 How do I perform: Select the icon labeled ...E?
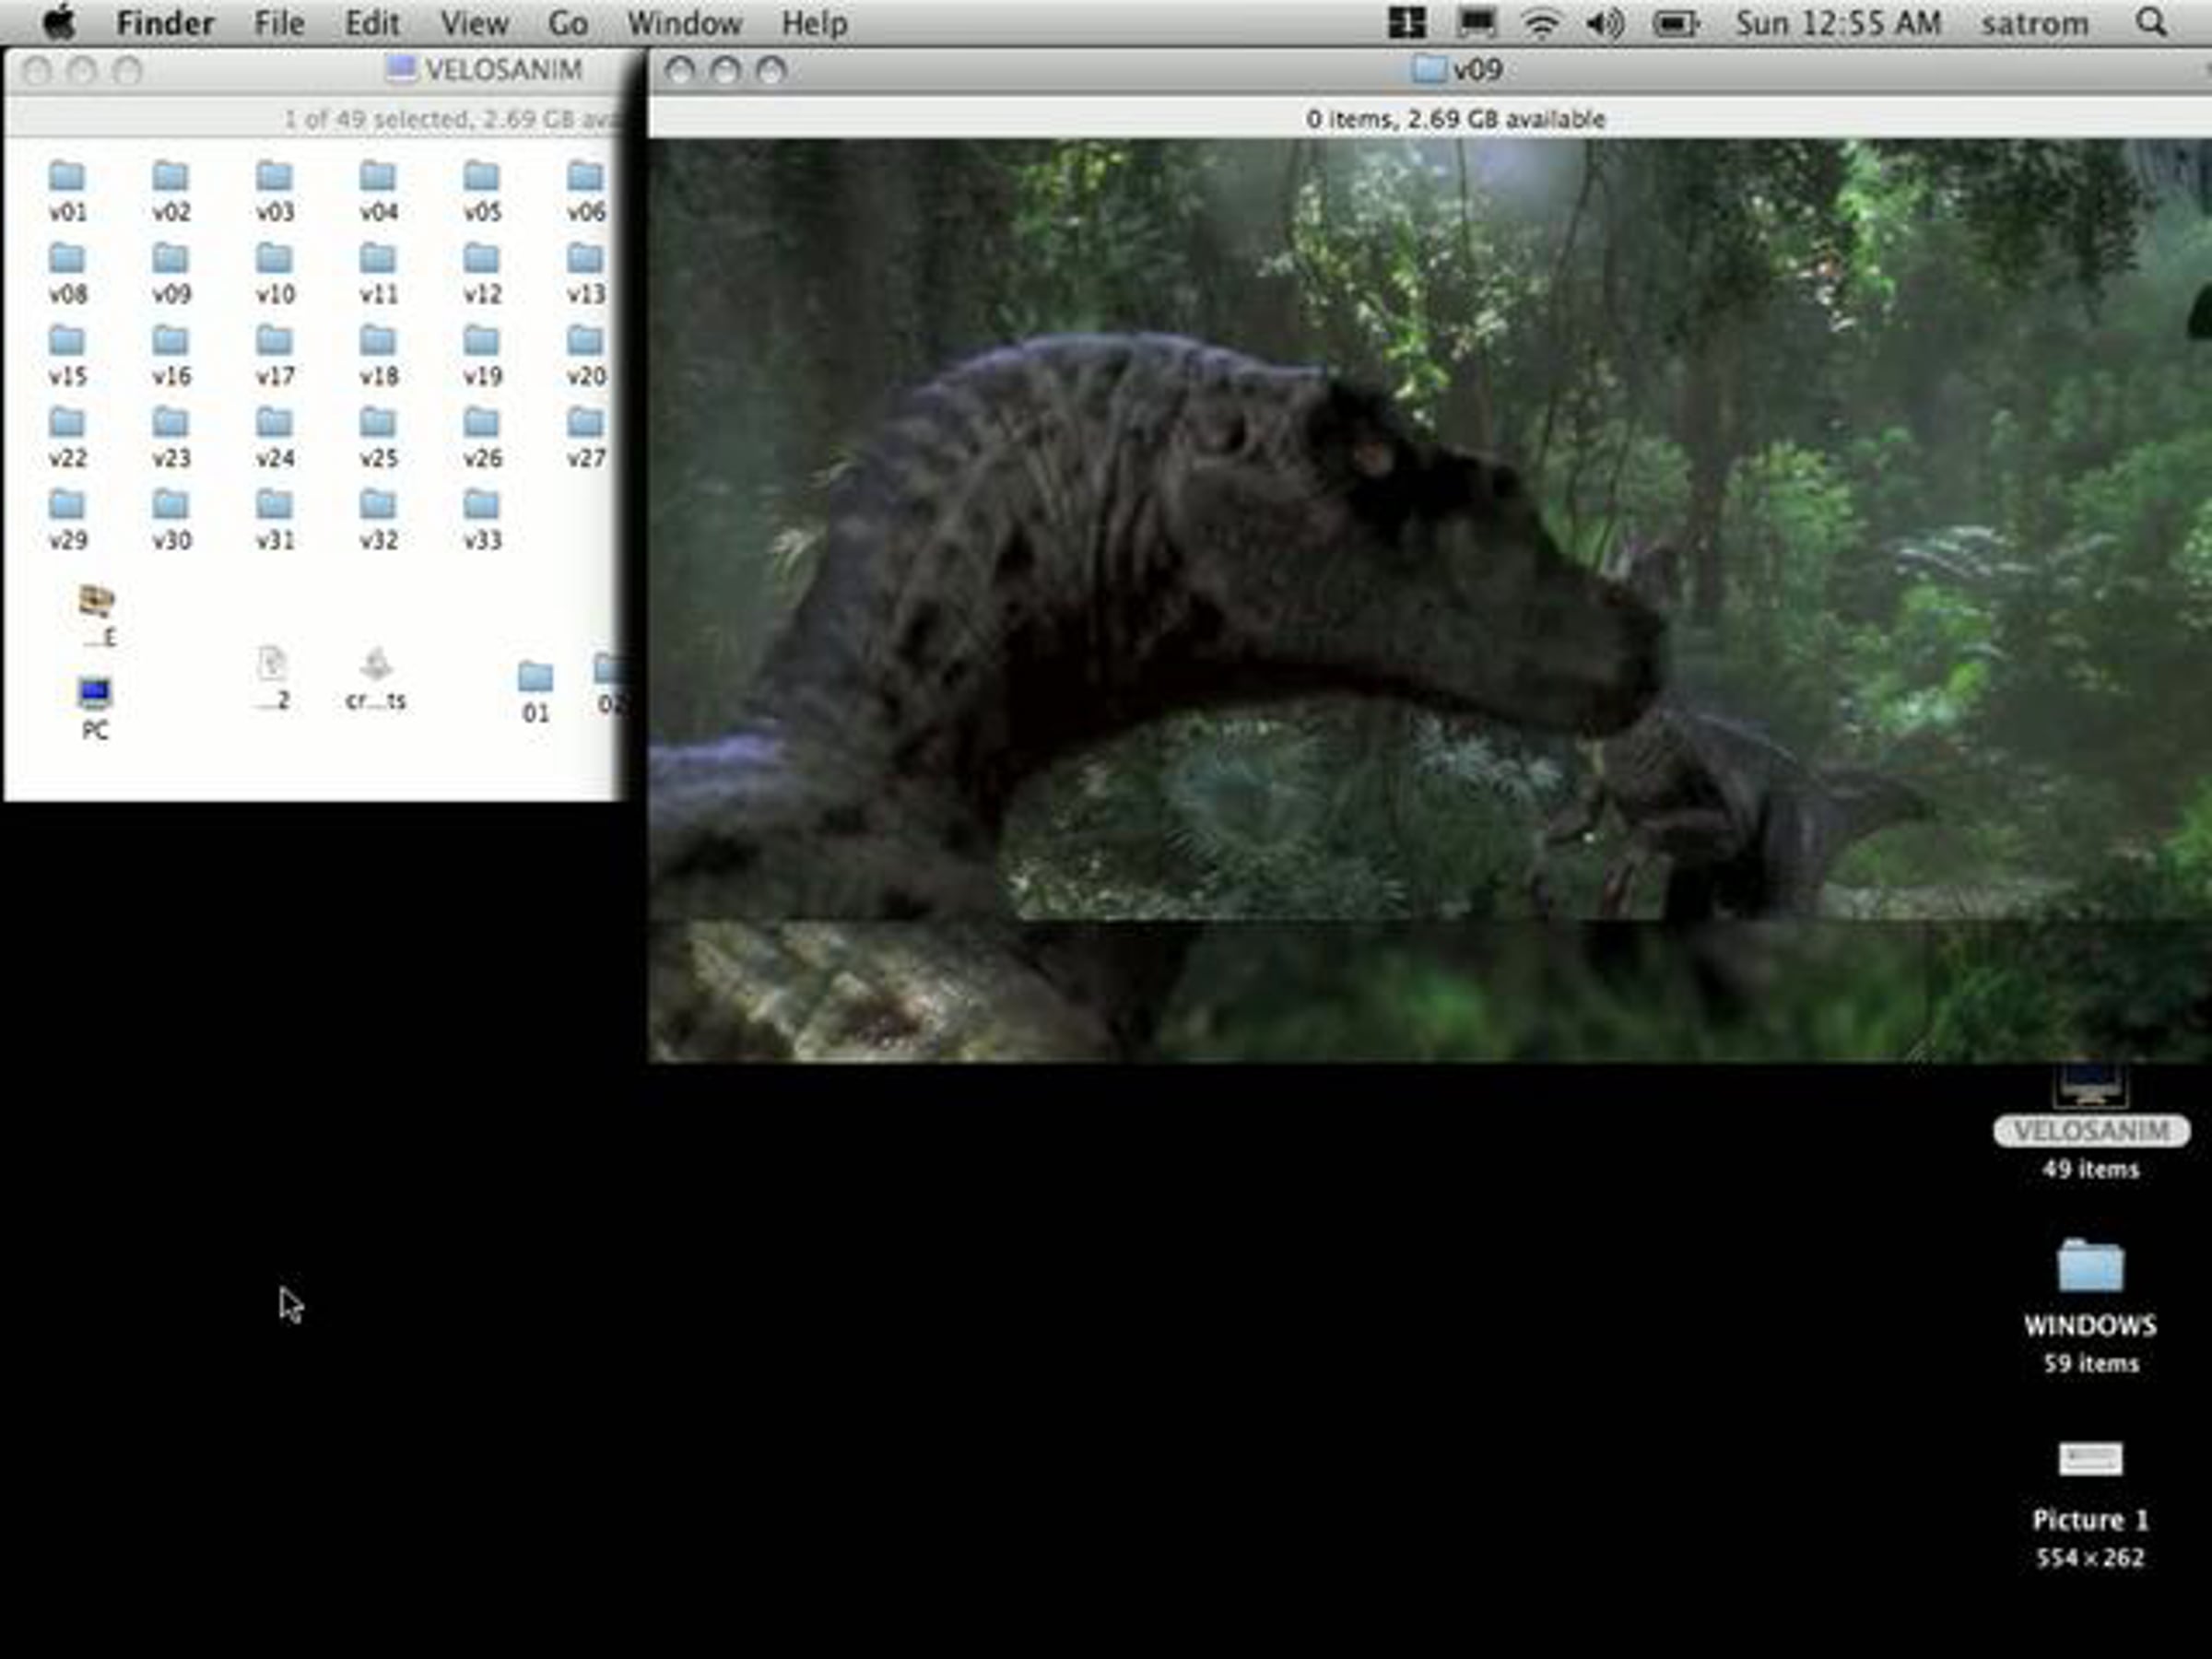97,614
